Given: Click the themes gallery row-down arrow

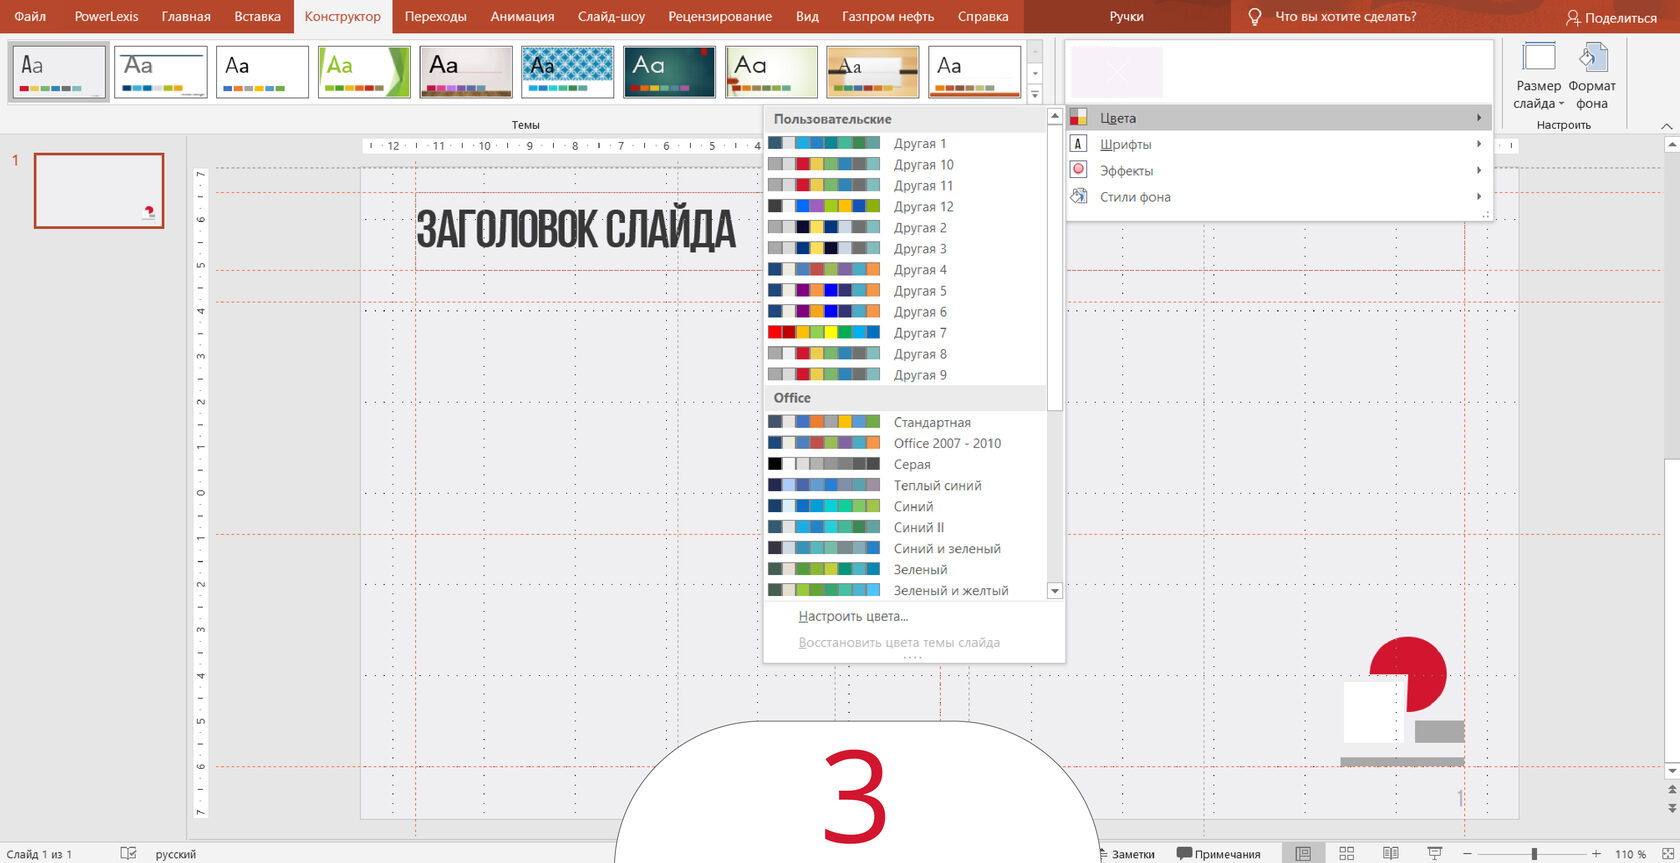Looking at the screenshot, I should click(x=1035, y=73).
